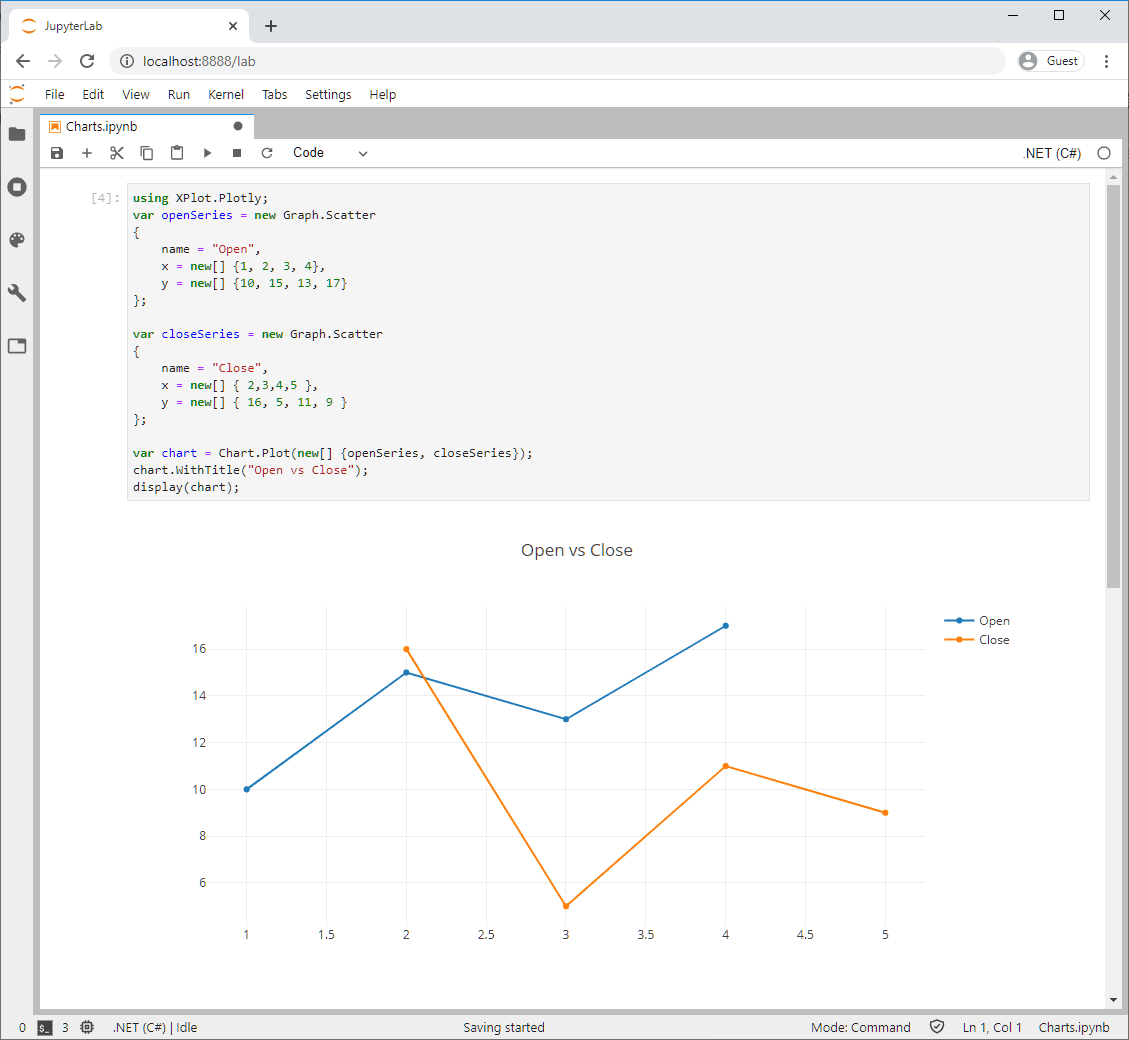Open the File Browser sidebar panel

(17, 134)
